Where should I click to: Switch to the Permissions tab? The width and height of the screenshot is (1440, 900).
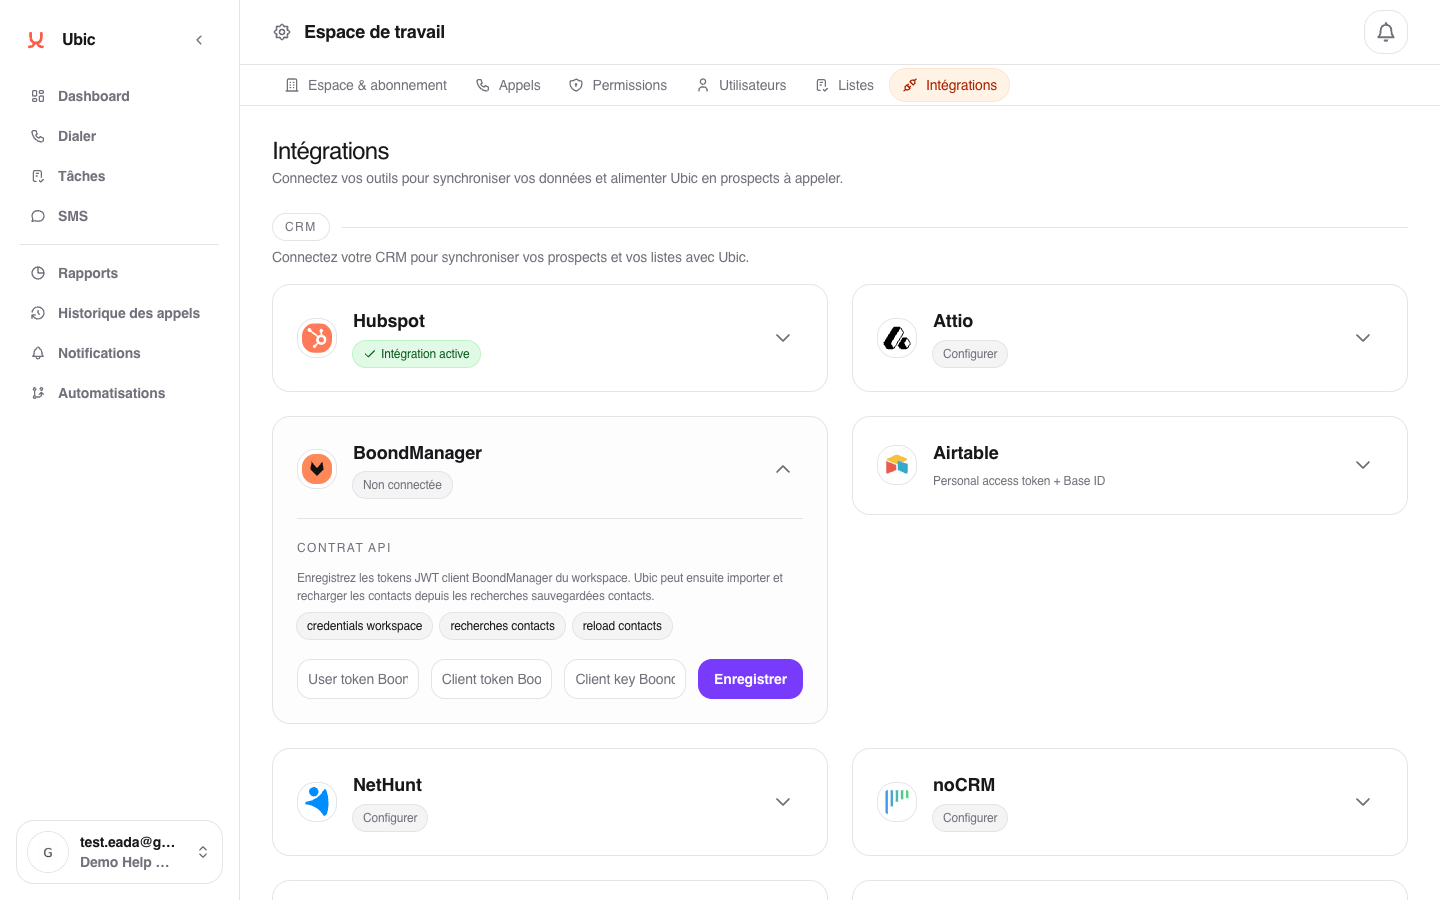(x=618, y=85)
